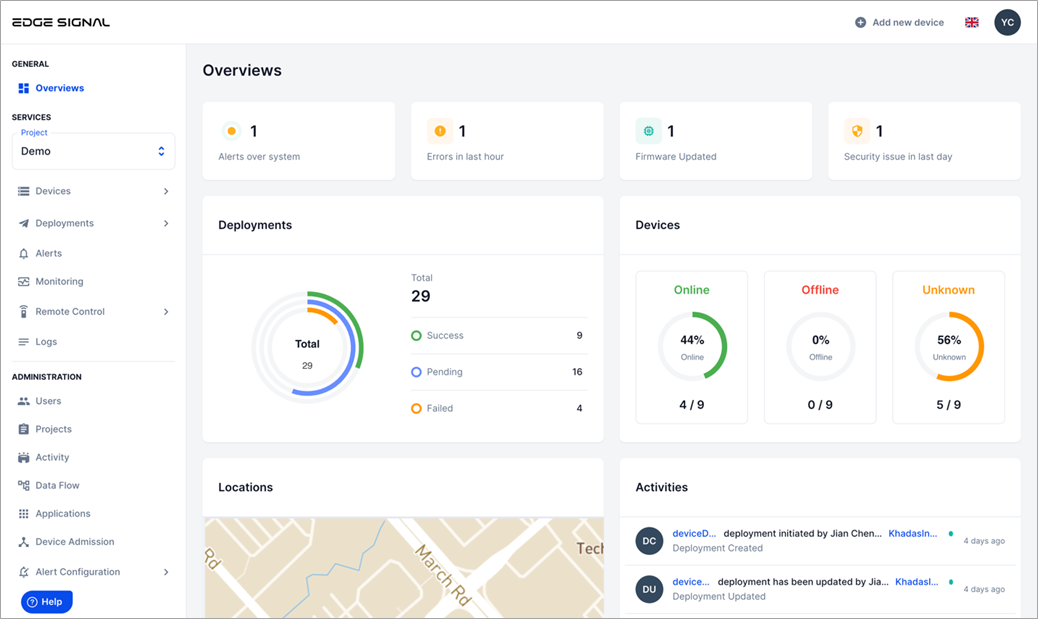Click Add new device button

(899, 22)
